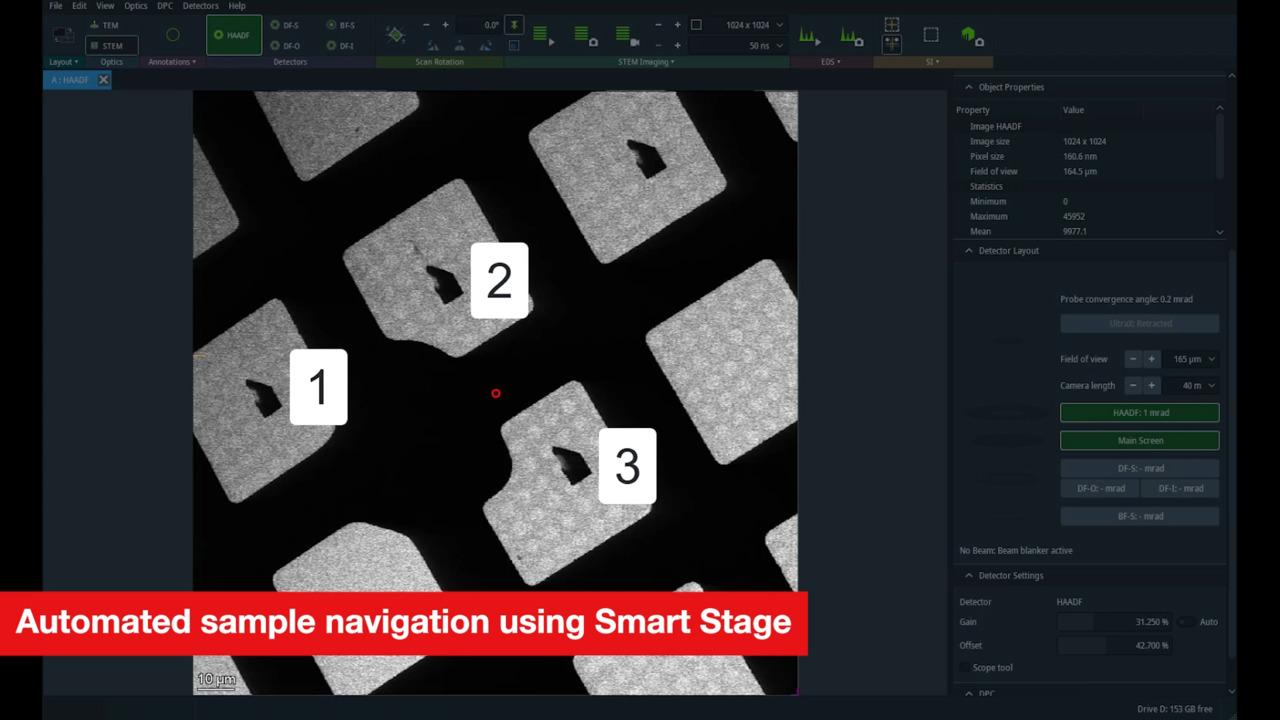Click the scan rotation diamond icon
The width and height of the screenshot is (1280, 720).
(x=396, y=35)
